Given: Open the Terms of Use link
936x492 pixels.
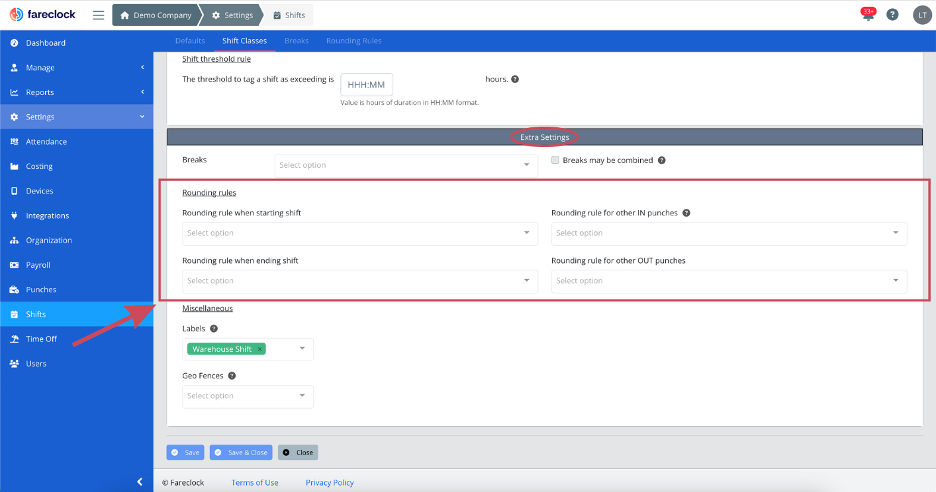Looking at the screenshot, I should click(255, 482).
